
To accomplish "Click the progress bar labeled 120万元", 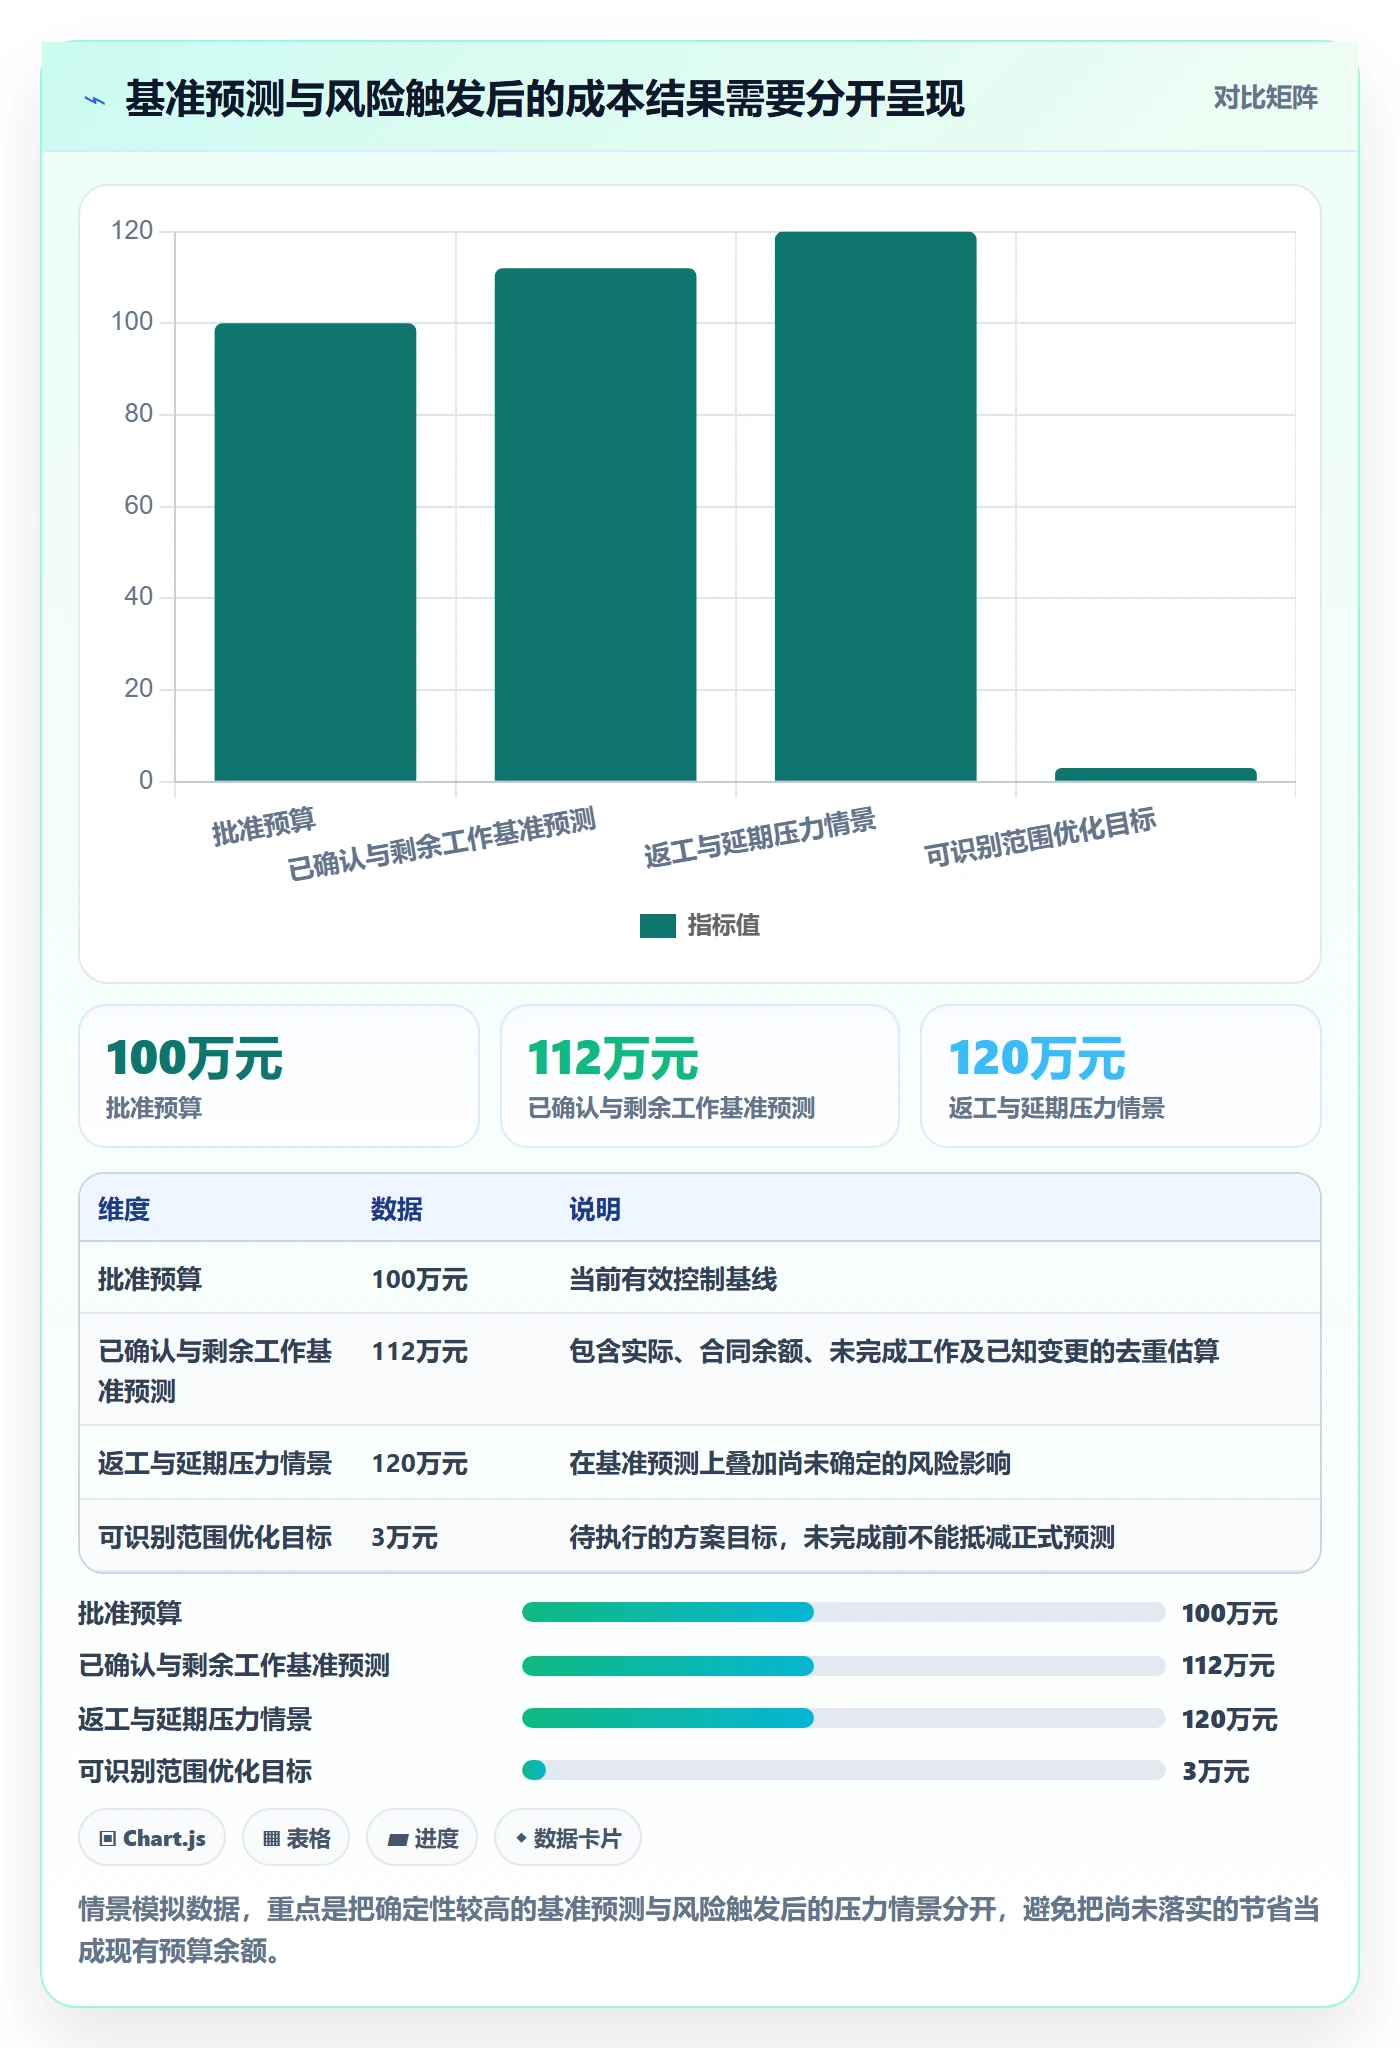I will click(x=844, y=1718).
